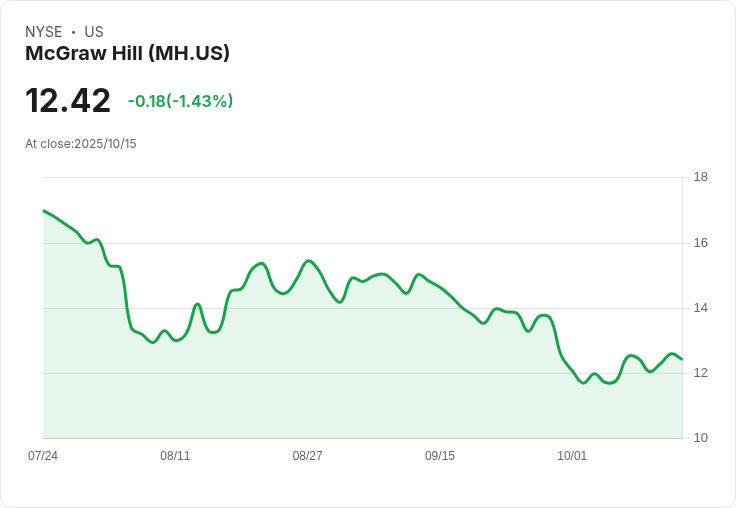This screenshot has width=736, height=508.
Task: Select the 09/15 date on the x-axis
Action: [x=440, y=456]
